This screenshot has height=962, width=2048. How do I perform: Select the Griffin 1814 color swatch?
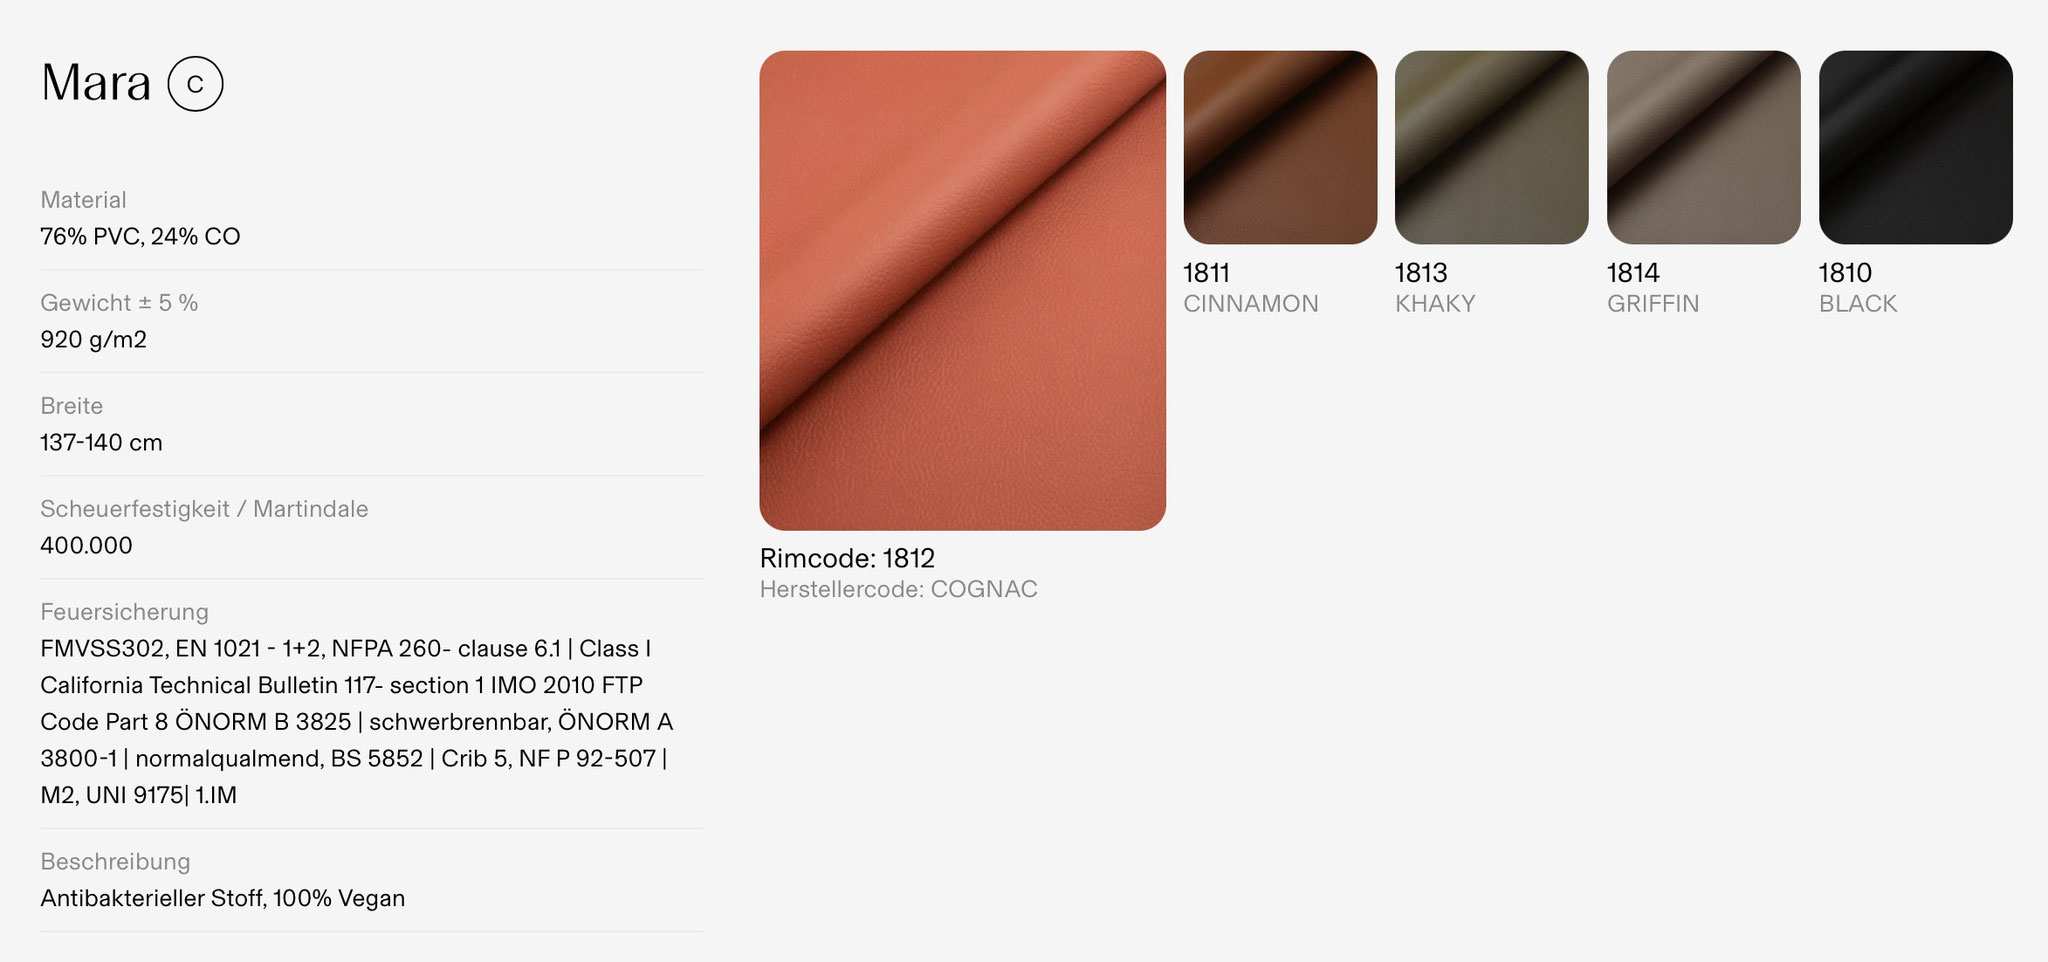pos(1703,147)
